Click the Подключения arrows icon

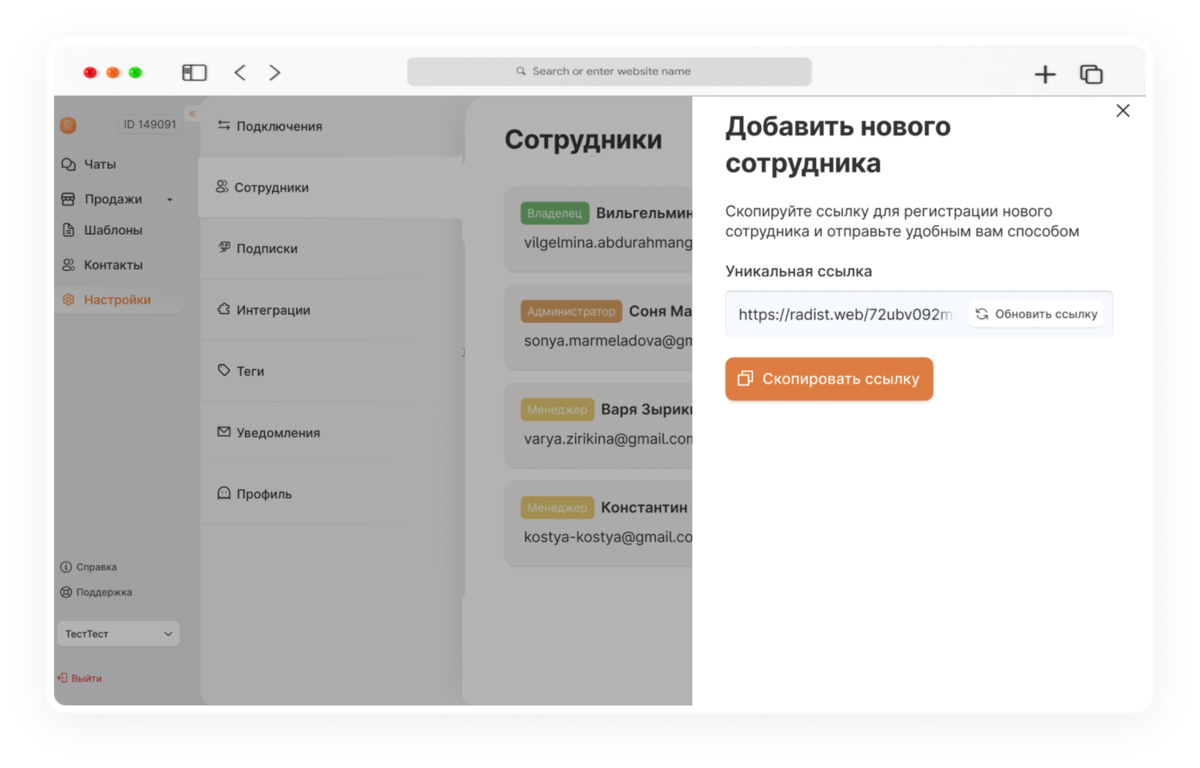pos(224,126)
